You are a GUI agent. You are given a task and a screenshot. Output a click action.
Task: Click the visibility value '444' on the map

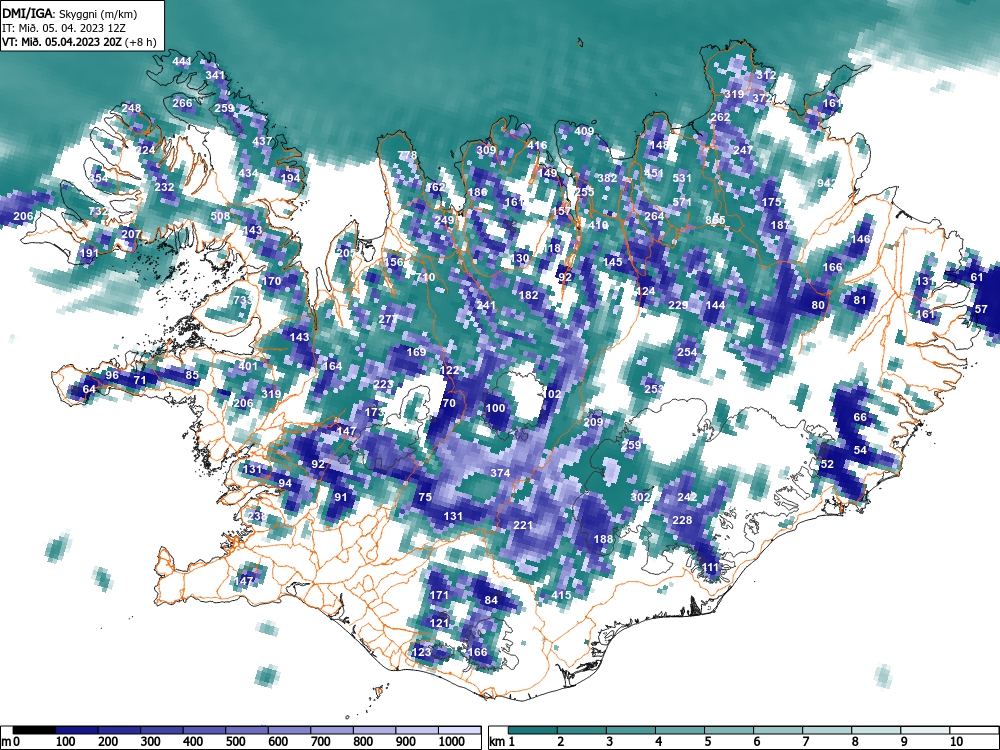click(x=182, y=61)
